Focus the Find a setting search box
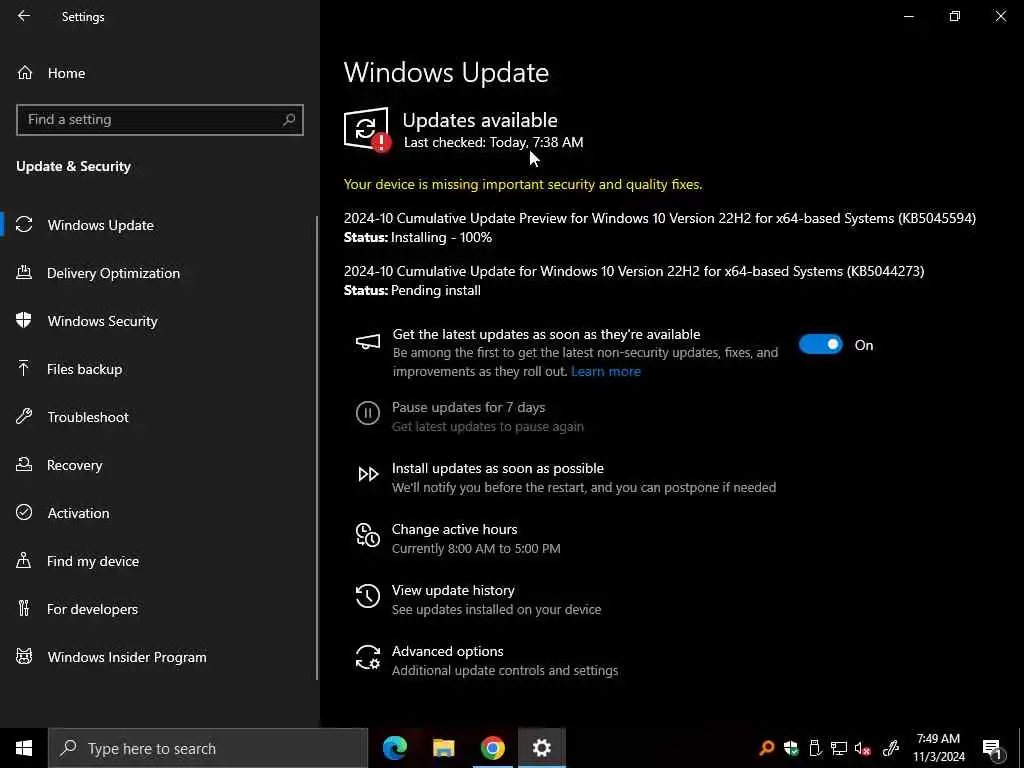The image size is (1024, 768). [x=160, y=120]
